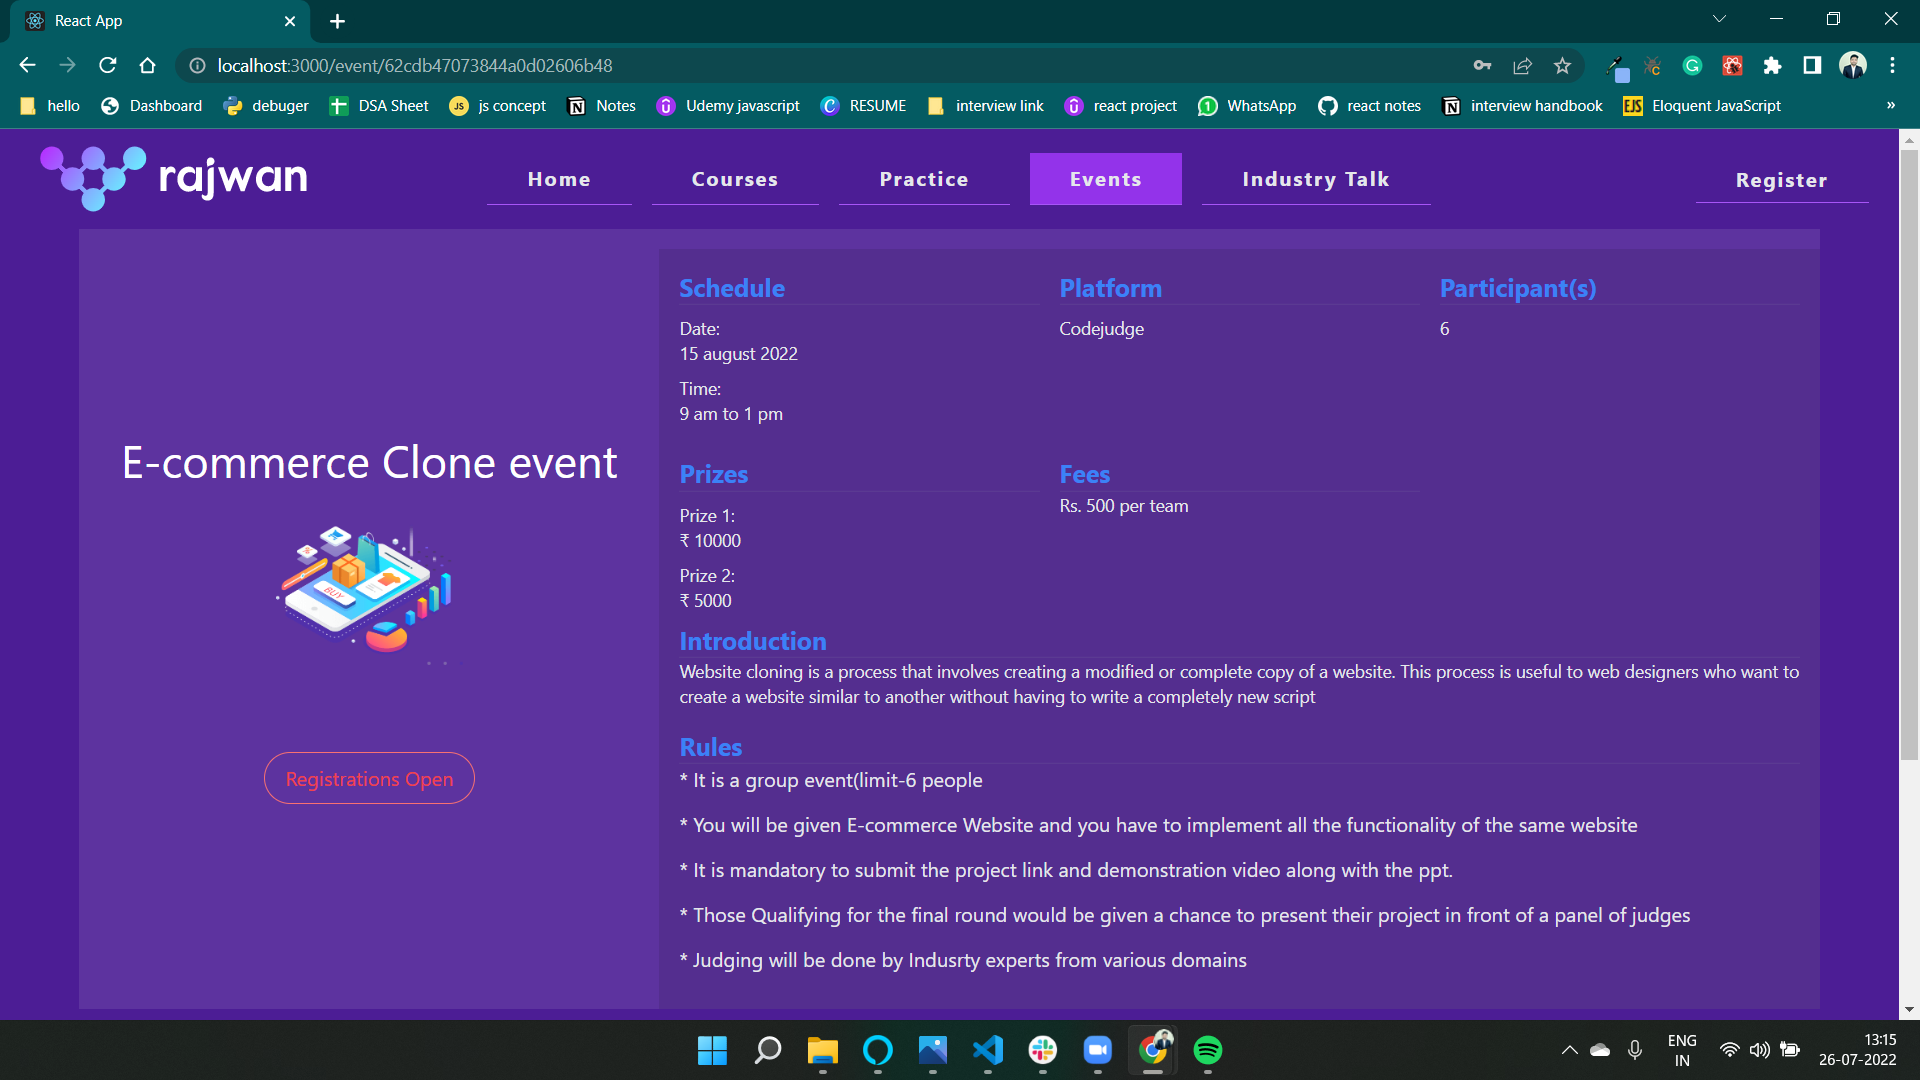
Task: Open Spotify from the taskbar
Action: click(x=1207, y=1050)
